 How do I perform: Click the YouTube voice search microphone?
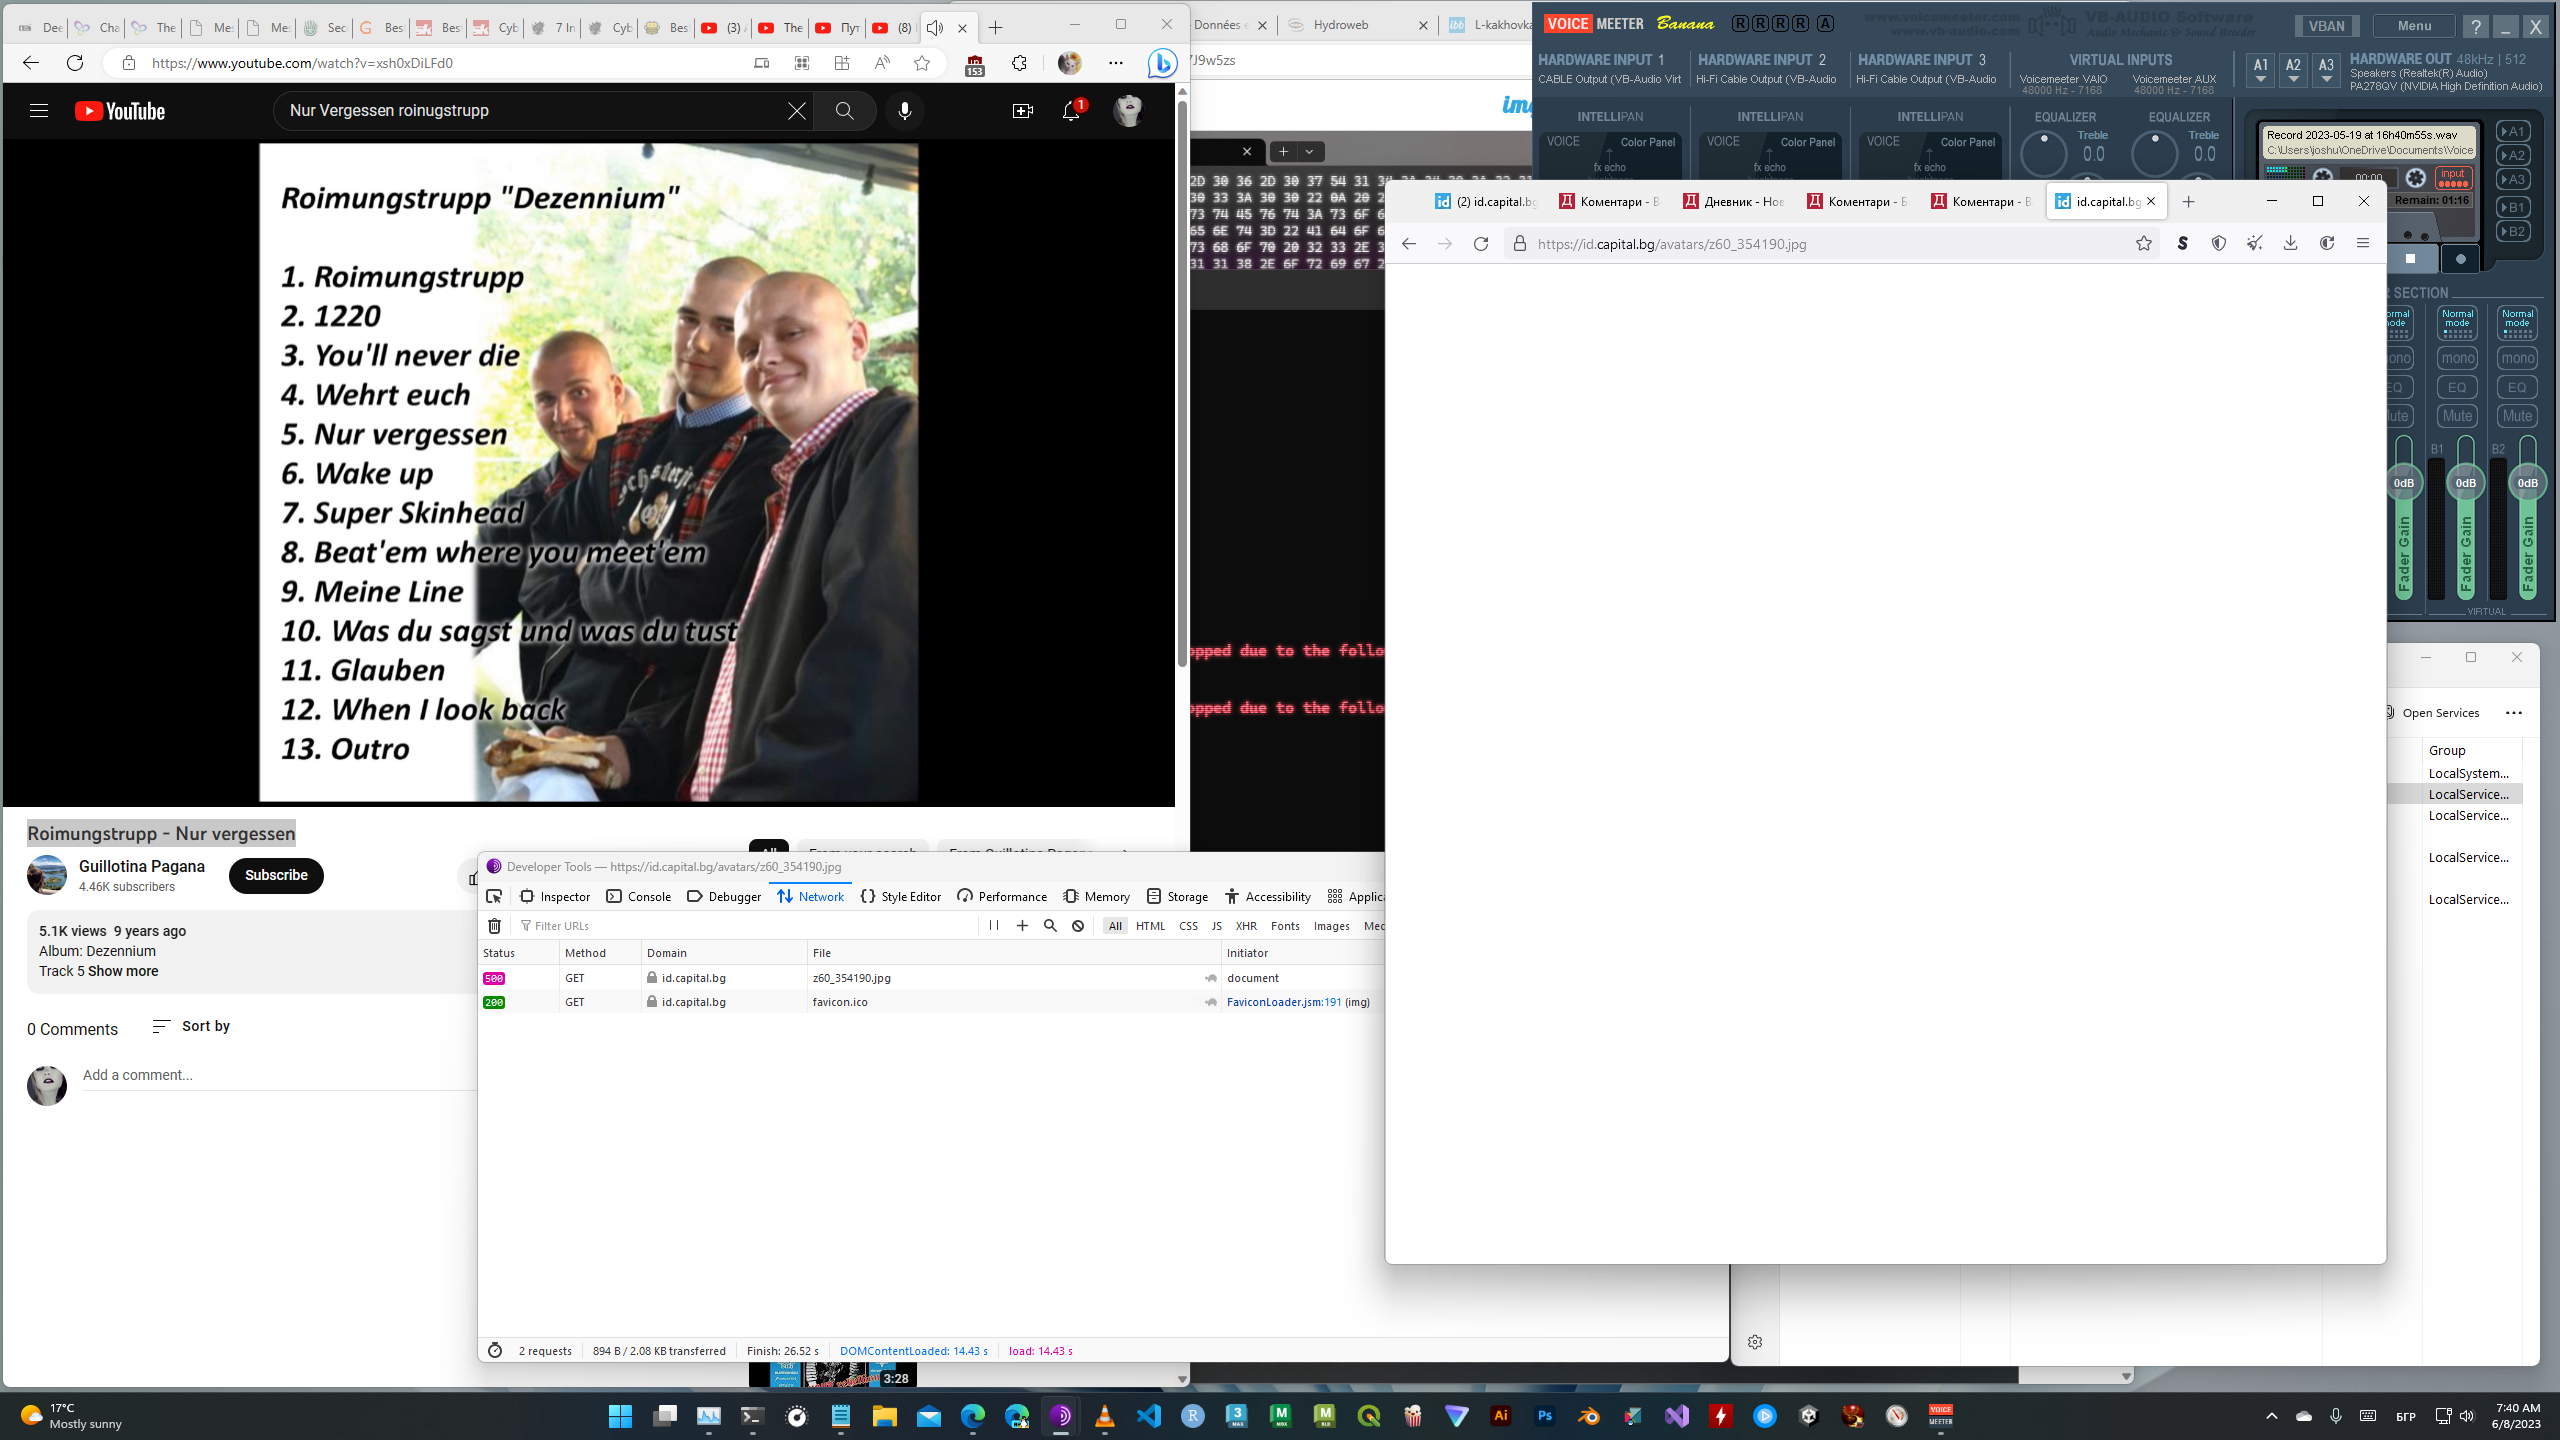tap(904, 111)
